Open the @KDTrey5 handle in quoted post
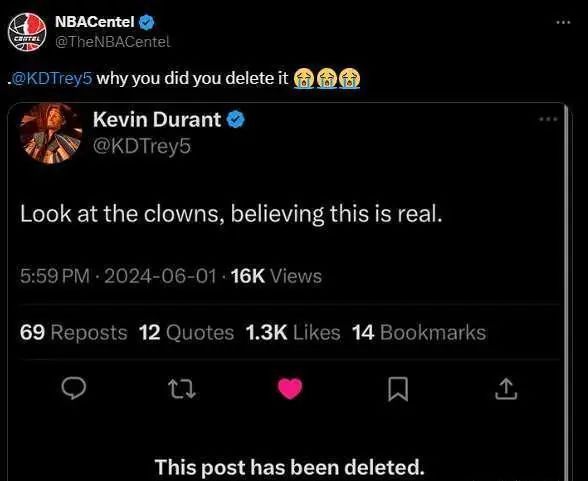588x481 pixels. pyautogui.click(x=142, y=146)
